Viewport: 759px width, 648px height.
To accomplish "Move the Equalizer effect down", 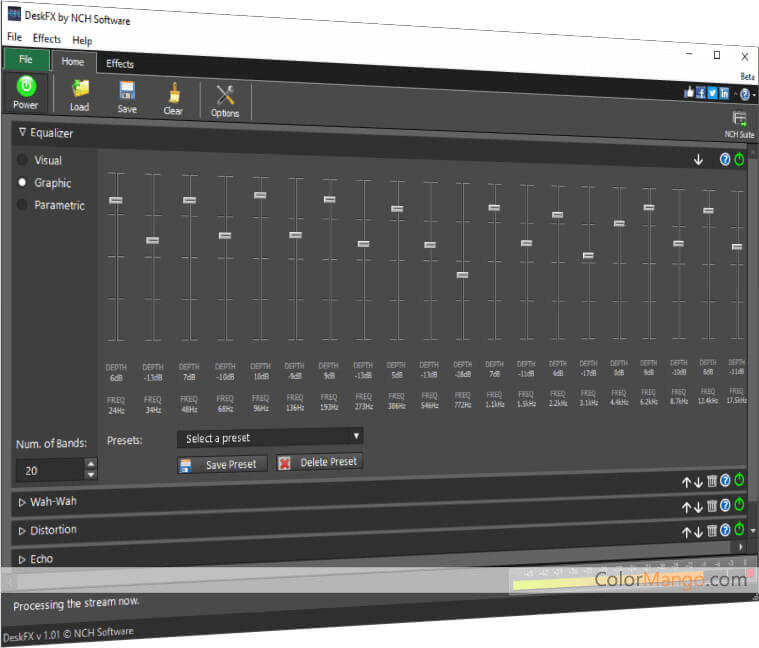I will click(698, 159).
